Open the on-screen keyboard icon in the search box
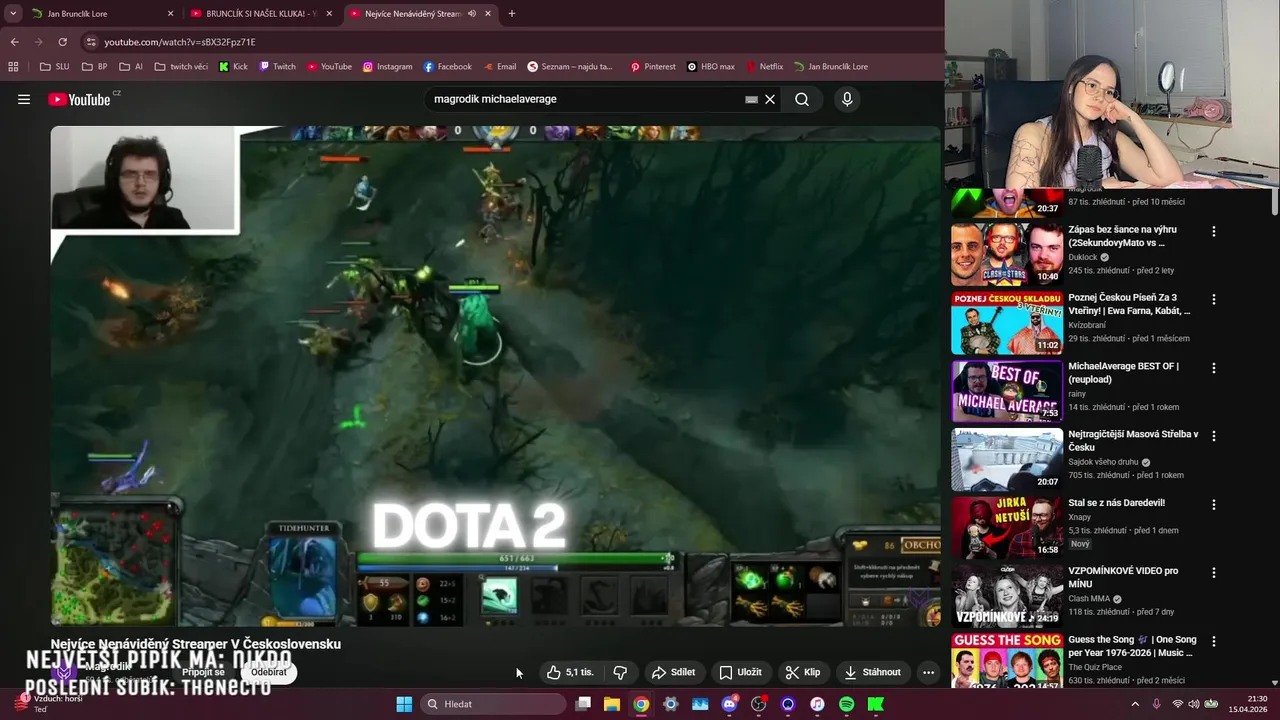This screenshot has width=1280, height=720. click(x=751, y=99)
